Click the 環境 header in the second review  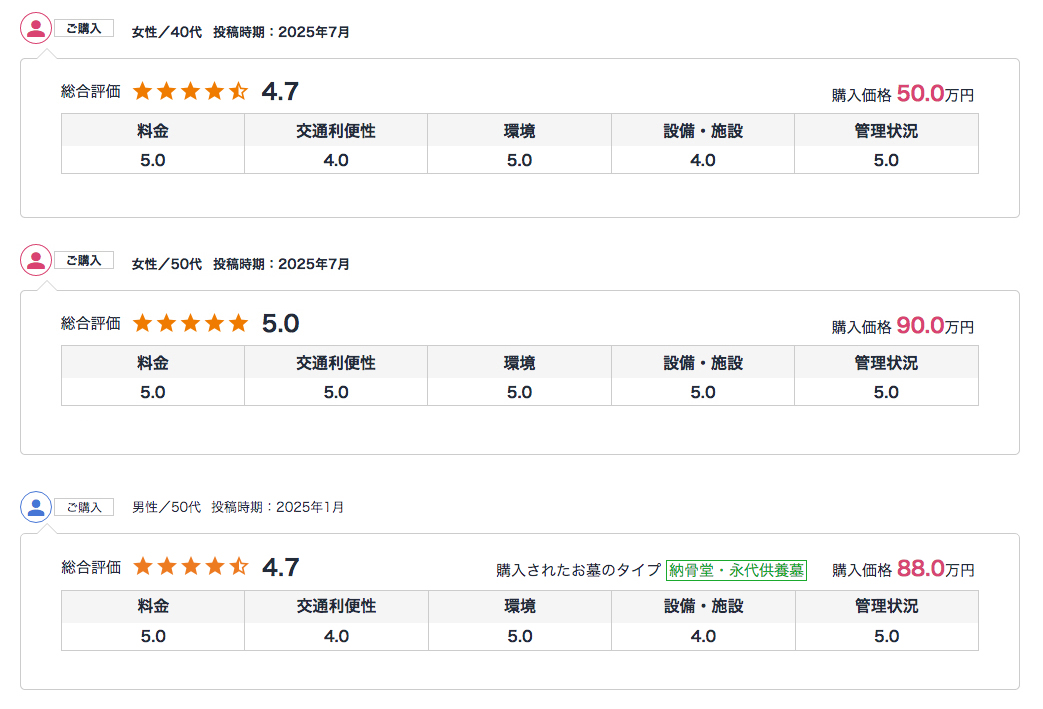coord(519,362)
